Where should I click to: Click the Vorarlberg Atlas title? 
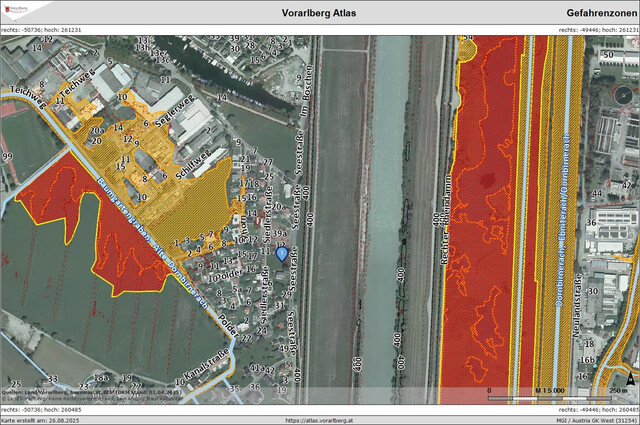319,14
